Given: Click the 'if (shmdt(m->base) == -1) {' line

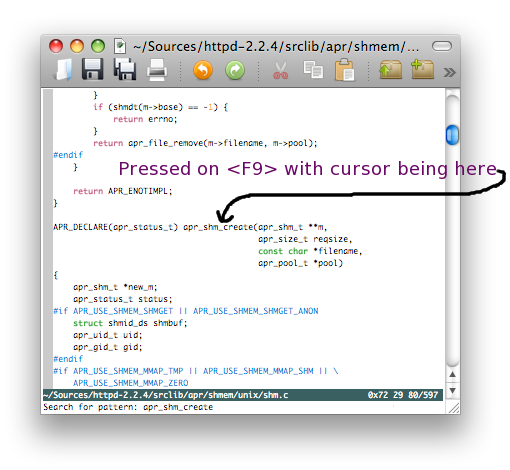Looking at the screenshot, I should [160, 107].
